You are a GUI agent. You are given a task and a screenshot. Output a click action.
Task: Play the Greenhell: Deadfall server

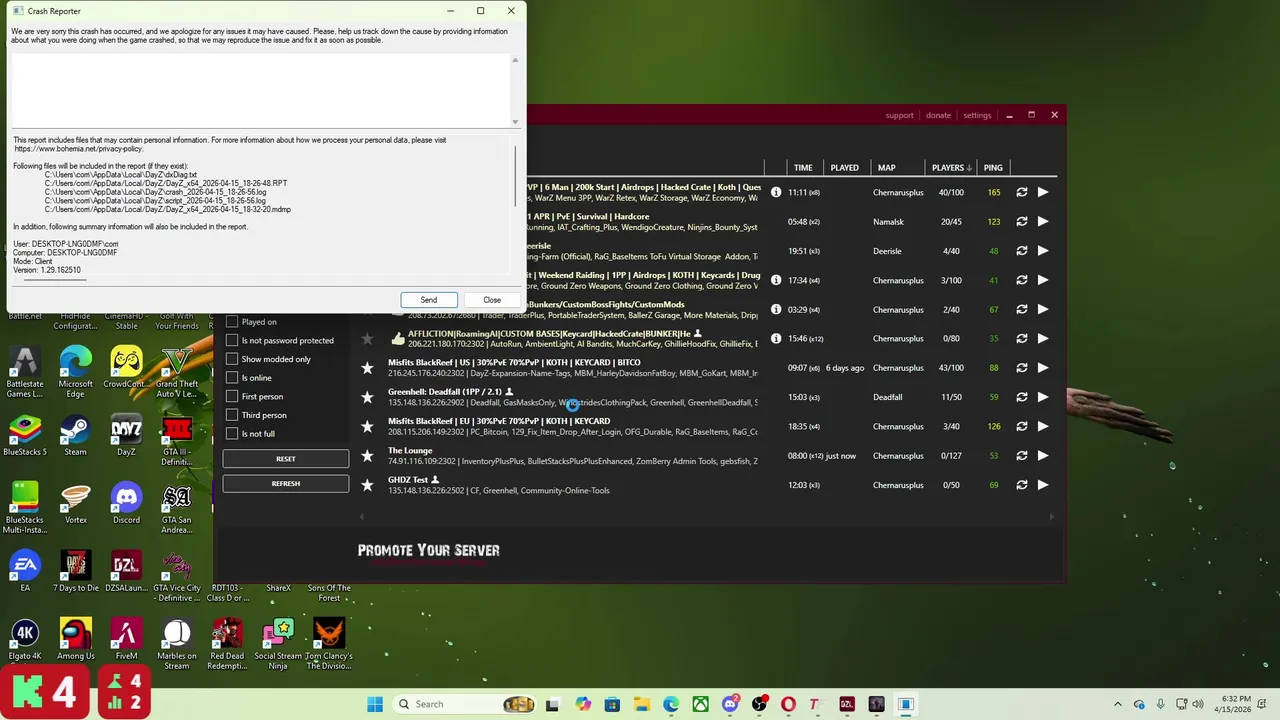1043,397
